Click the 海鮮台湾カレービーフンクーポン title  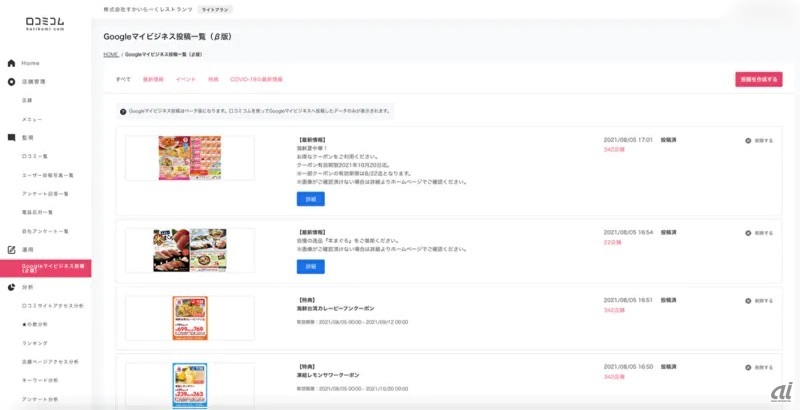point(335,309)
